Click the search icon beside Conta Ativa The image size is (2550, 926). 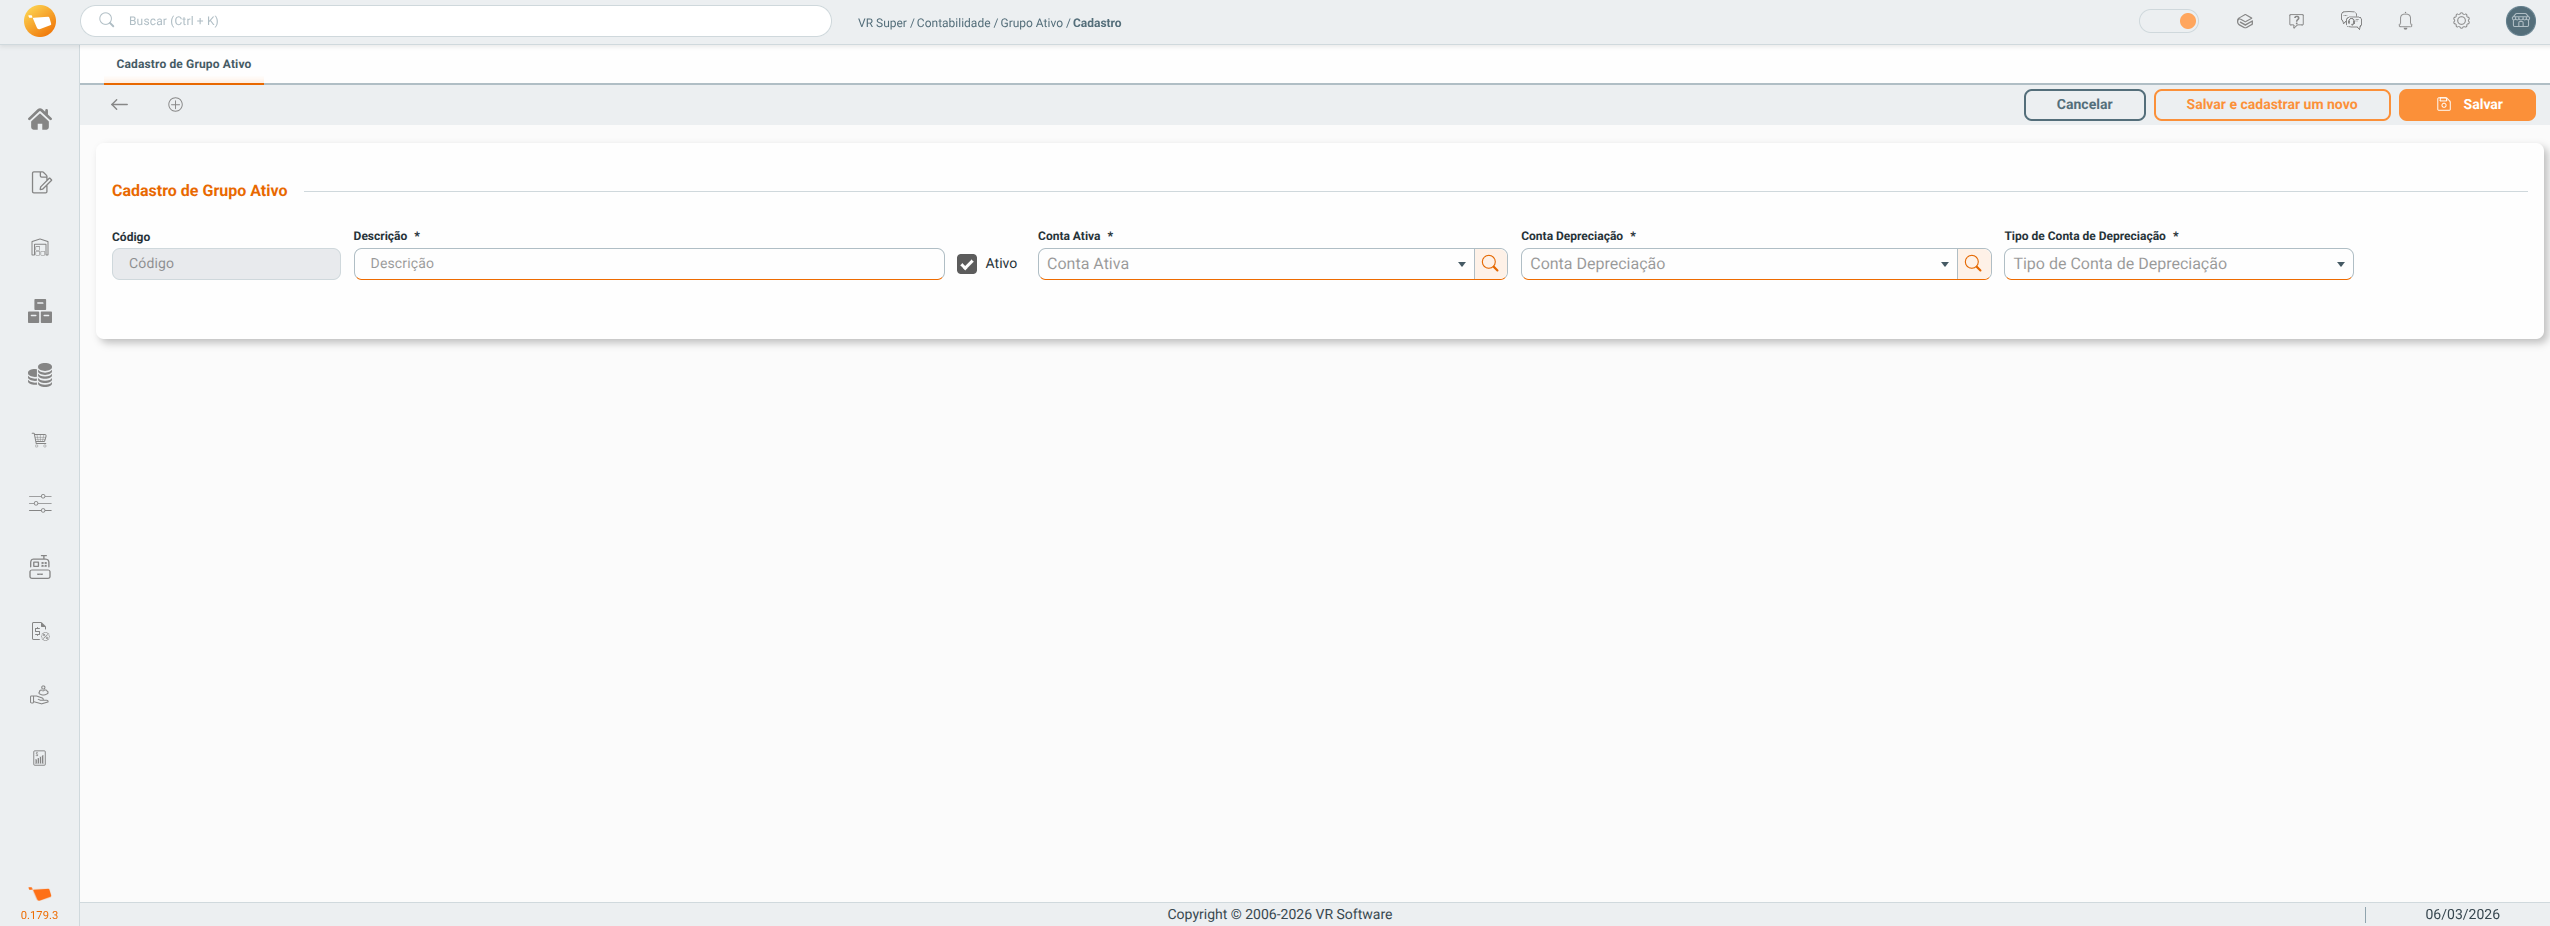[x=1490, y=264]
